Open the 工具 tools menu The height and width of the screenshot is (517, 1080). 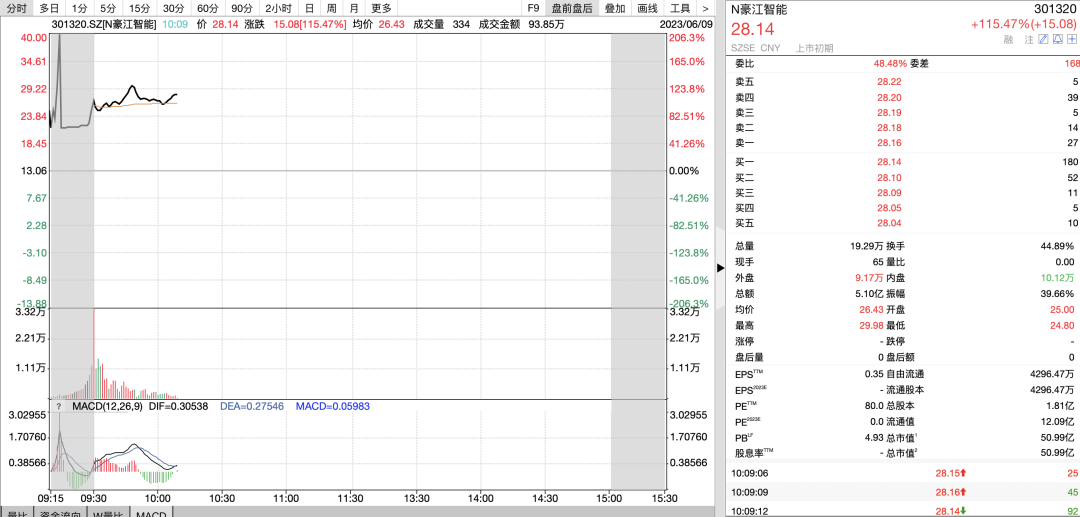pos(680,8)
